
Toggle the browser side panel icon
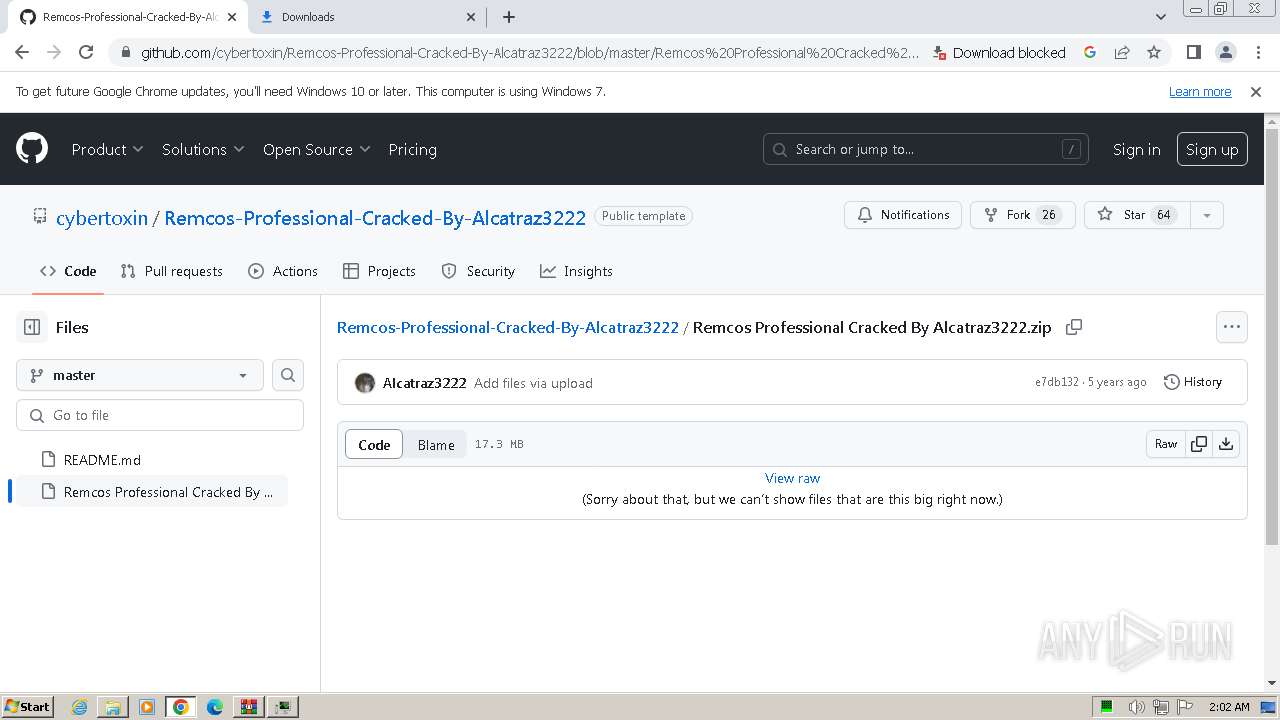tap(1193, 52)
